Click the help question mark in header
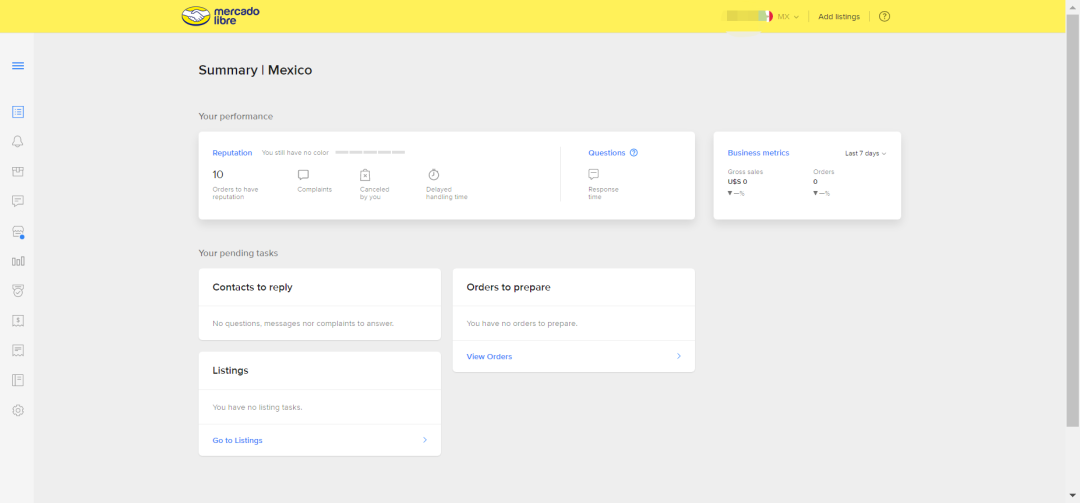 click(x=885, y=17)
